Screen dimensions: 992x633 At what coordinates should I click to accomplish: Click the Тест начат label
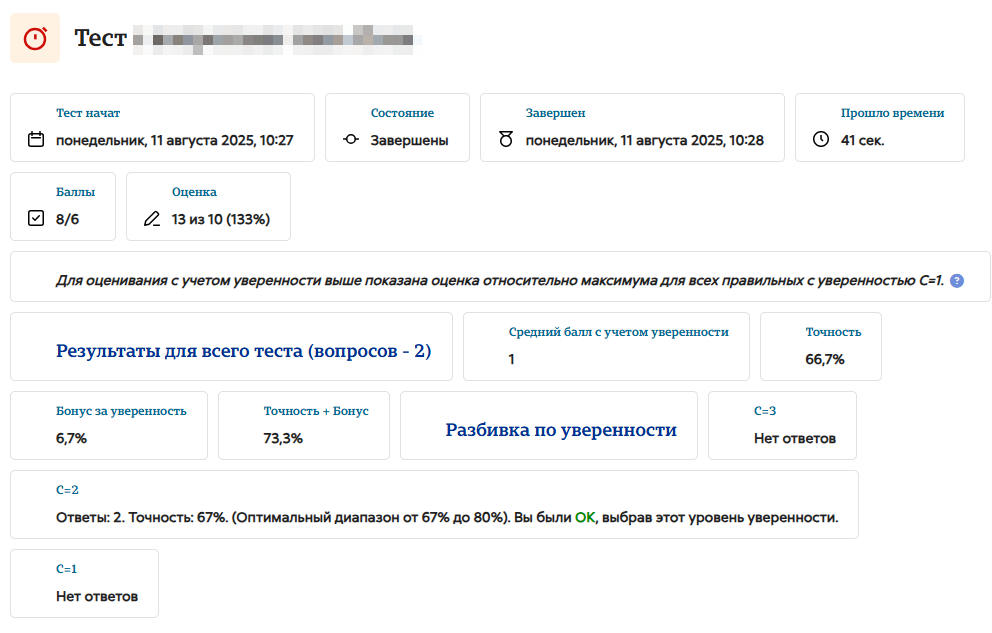pyautogui.click(x=88, y=113)
